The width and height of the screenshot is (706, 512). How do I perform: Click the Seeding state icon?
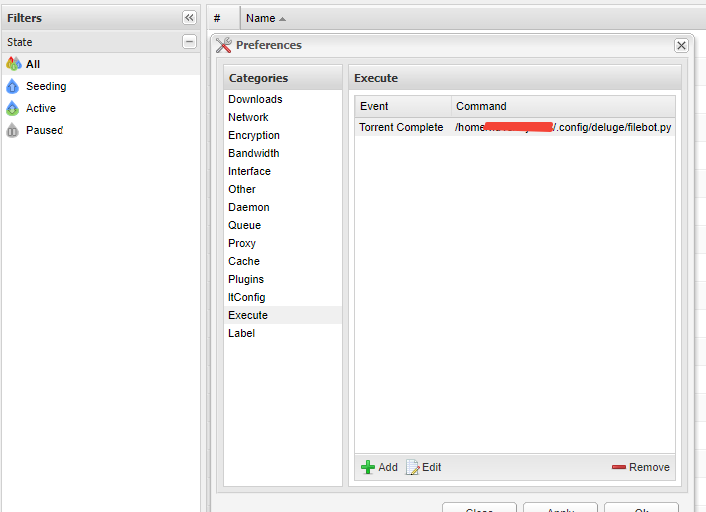13,86
